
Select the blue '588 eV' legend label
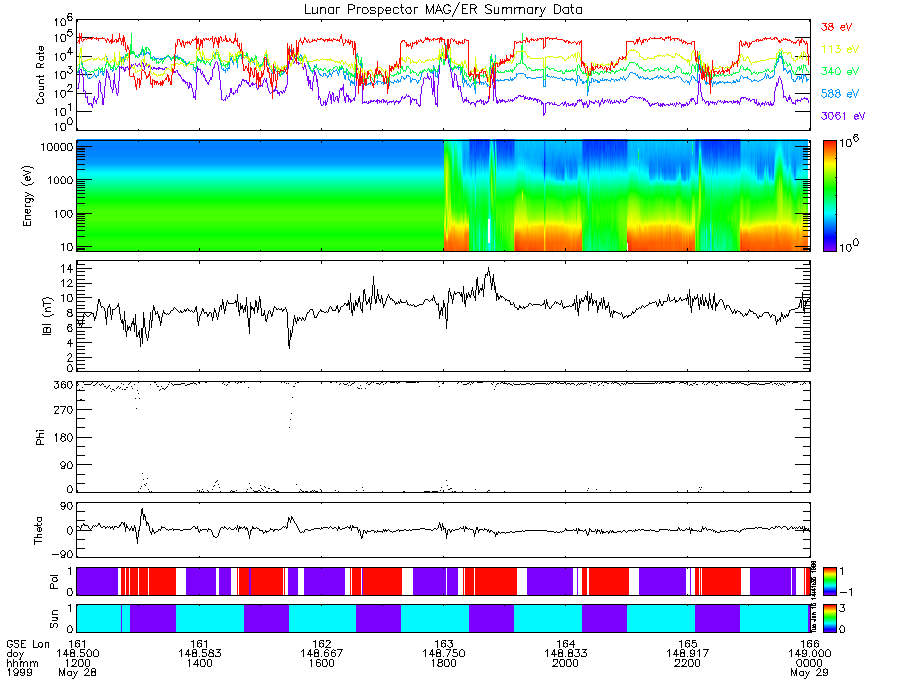(840, 94)
